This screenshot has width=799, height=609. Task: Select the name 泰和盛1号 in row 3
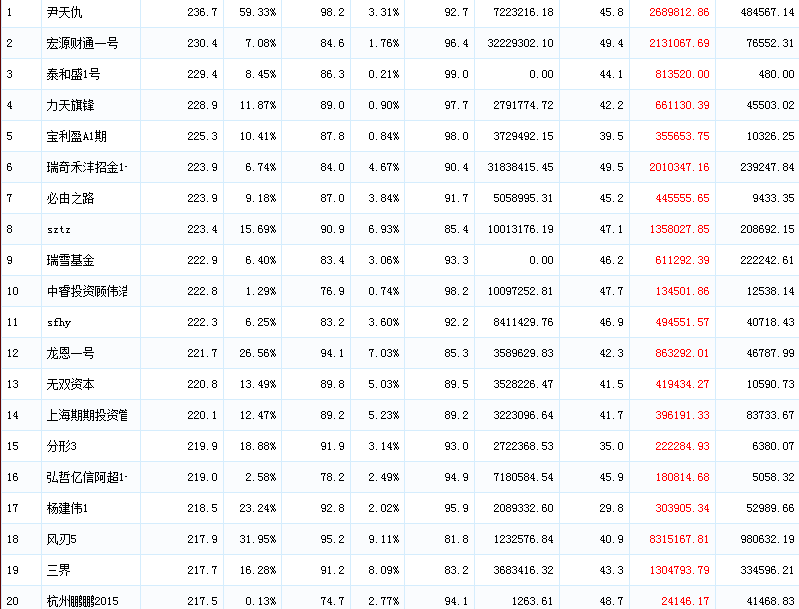click(73, 74)
